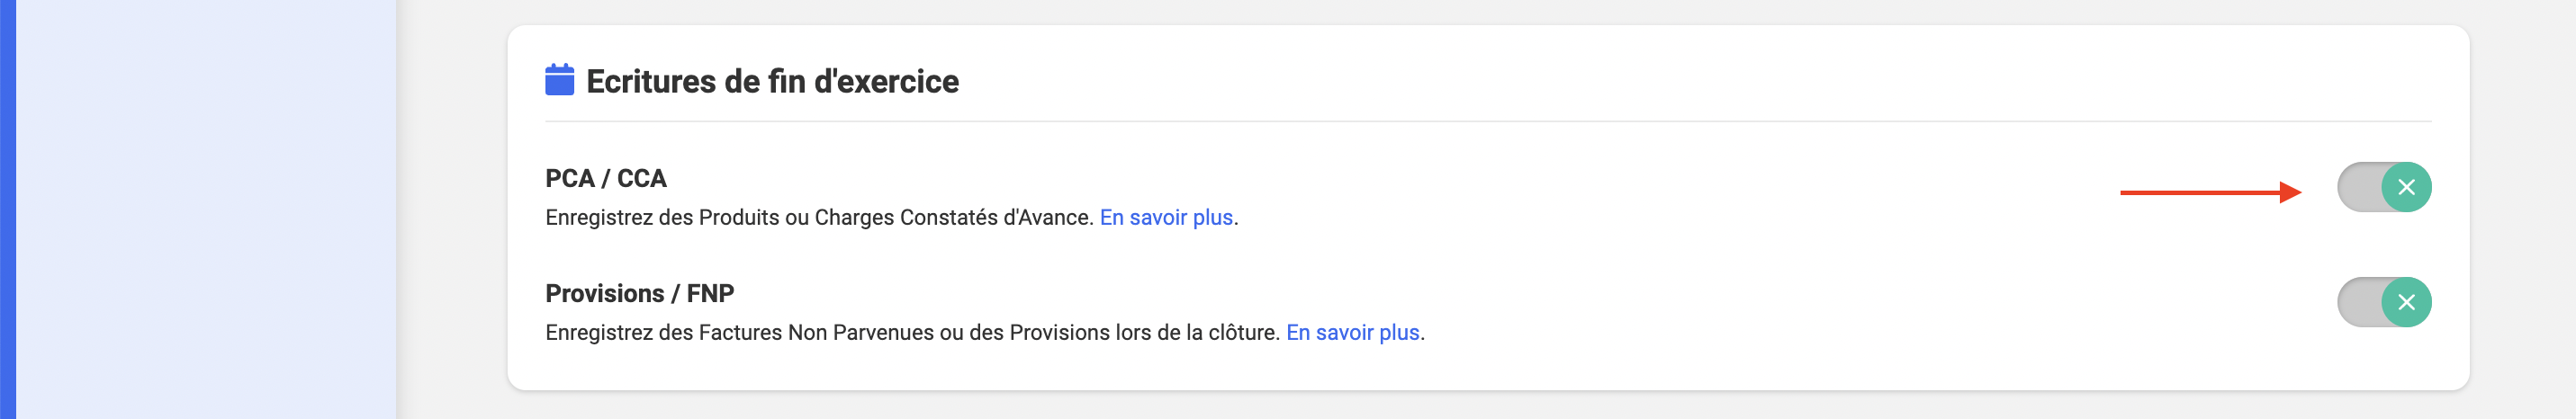Click the blue calendar icon beside the heading
This screenshot has height=419, width=2576.
click(x=559, y=80)
